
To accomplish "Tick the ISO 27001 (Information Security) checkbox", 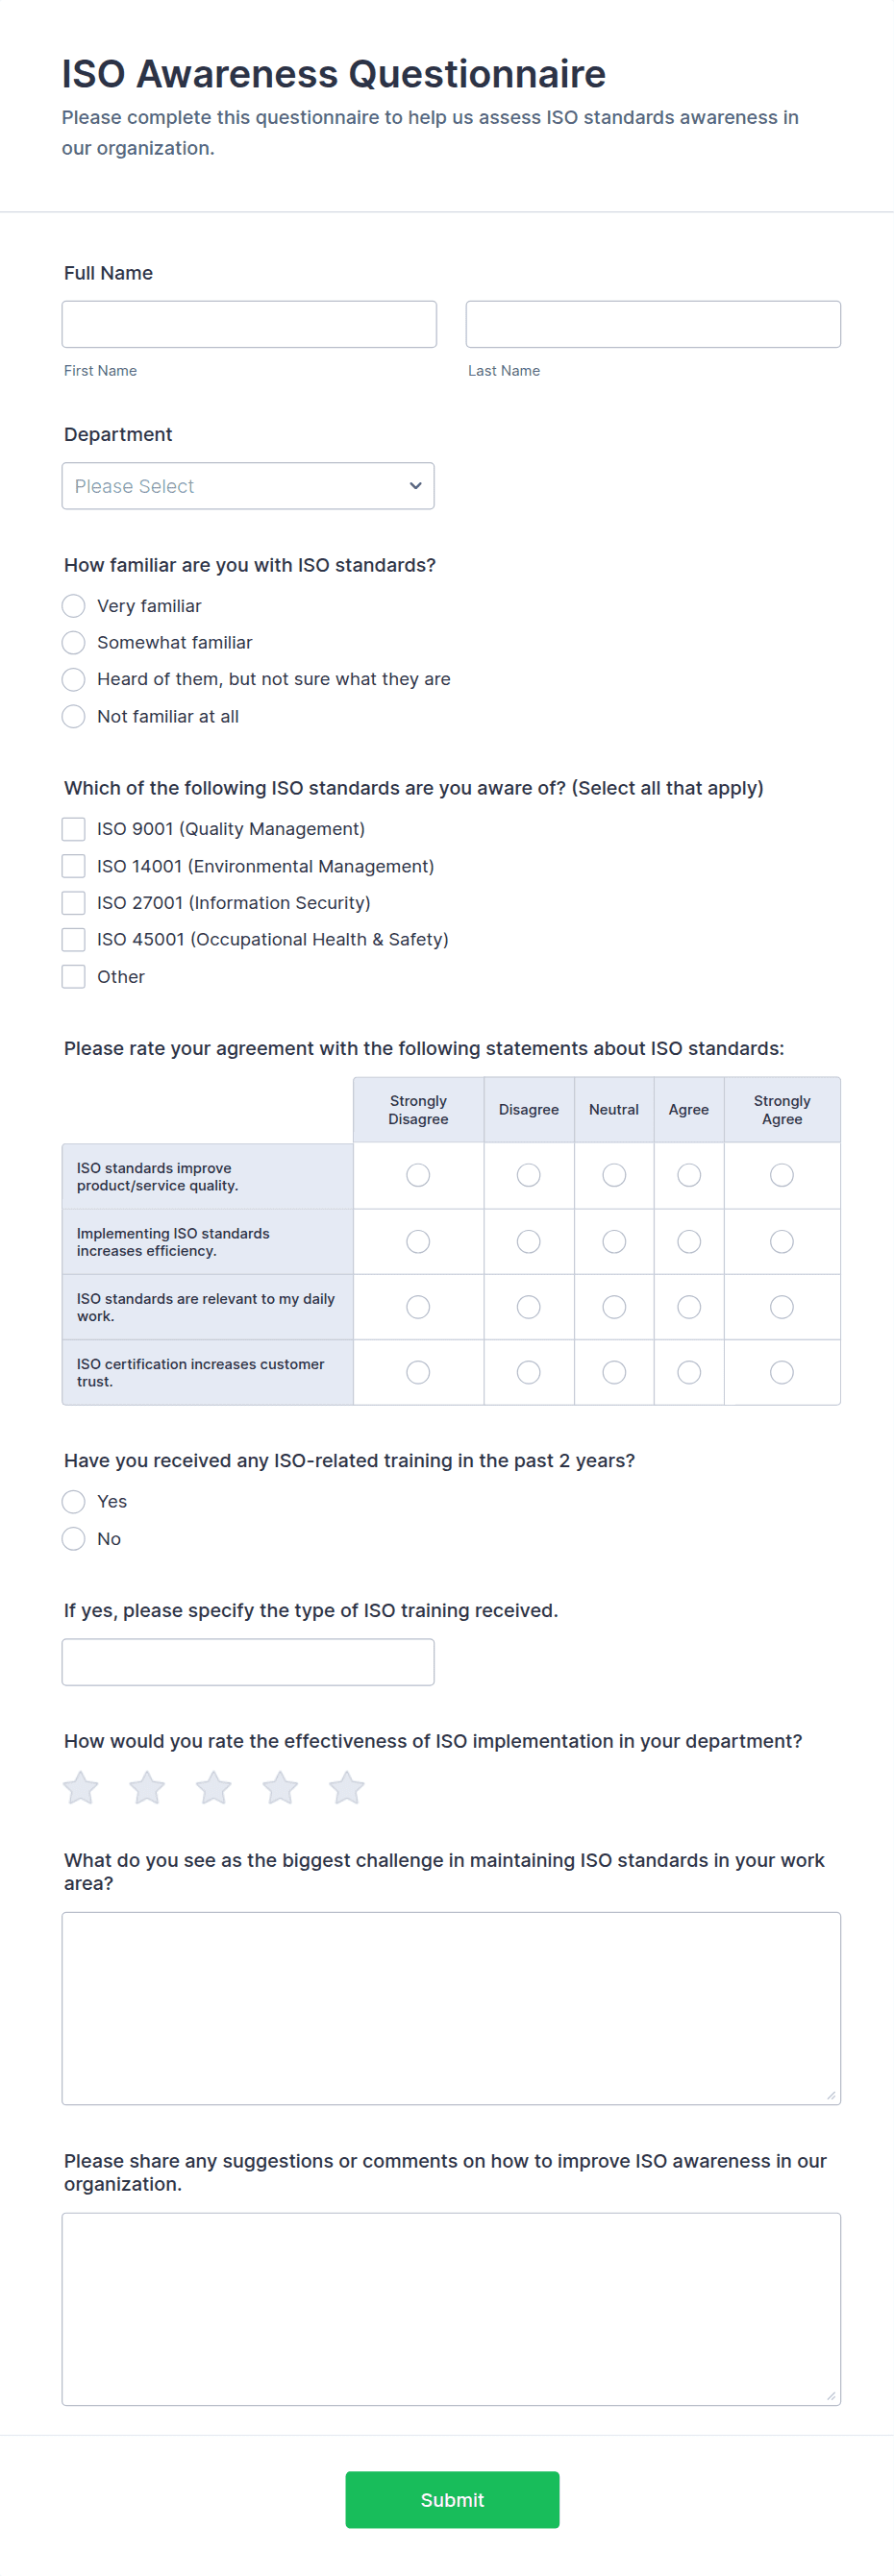I will pos(74,903).
